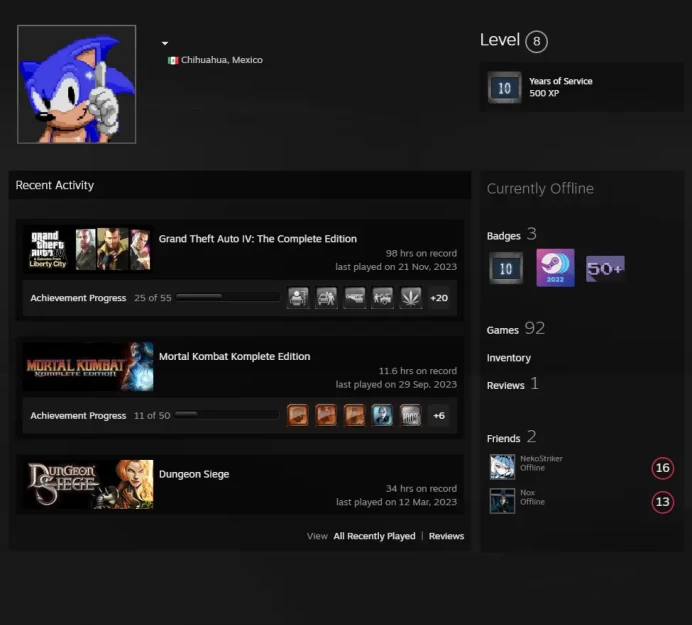The image size is (692, 625).
Task: Open the Dungeon Siege banner image
Action: (x=88, y=484)
